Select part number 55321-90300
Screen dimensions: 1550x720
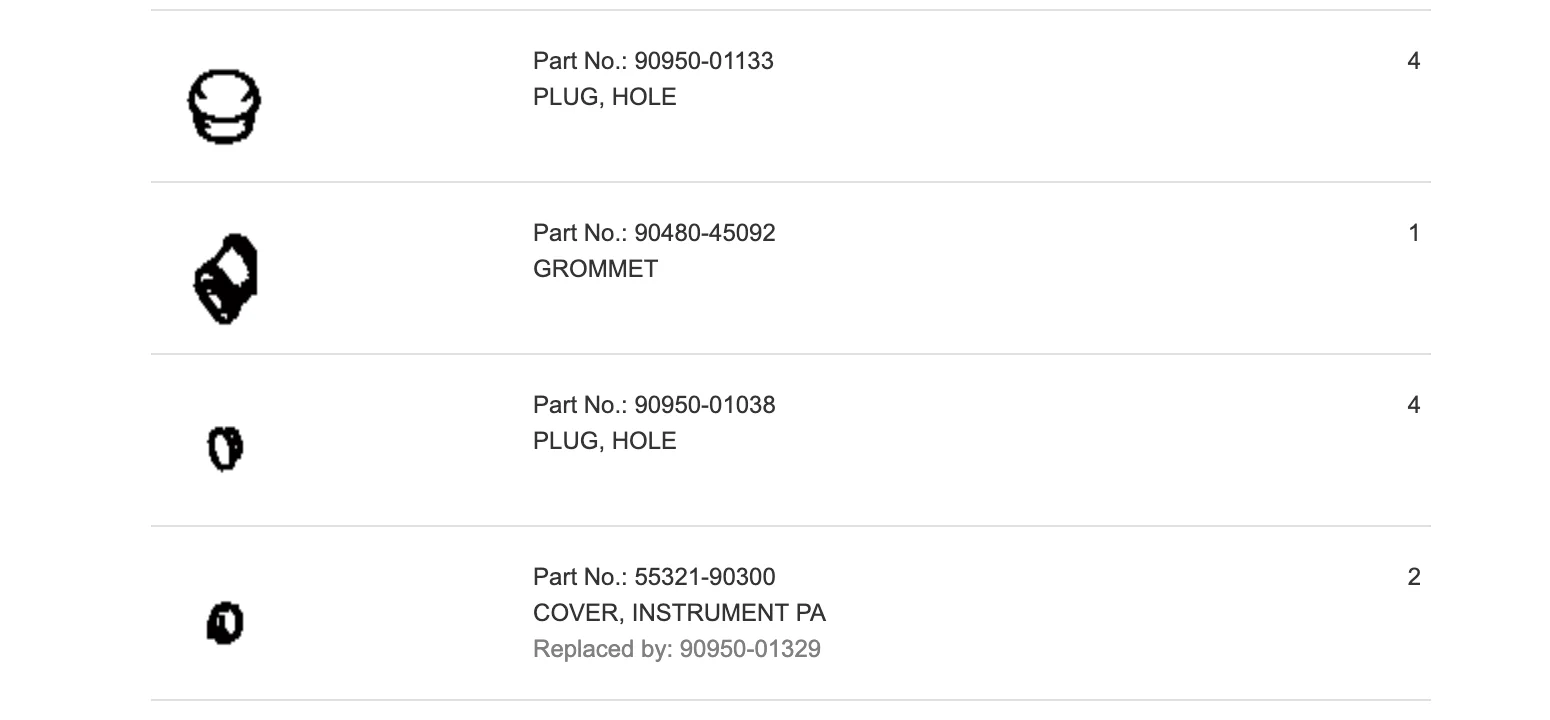point(705,577)
